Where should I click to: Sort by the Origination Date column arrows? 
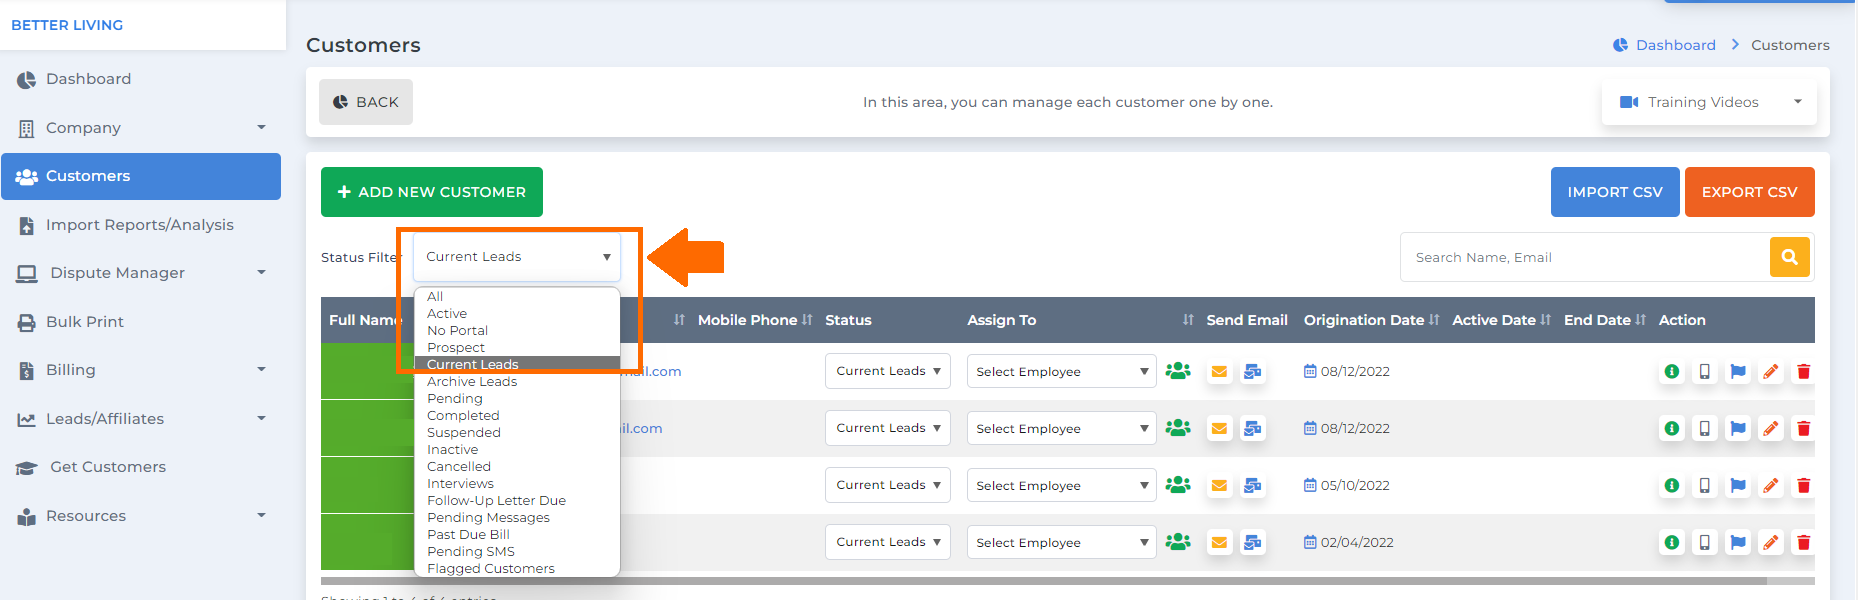(x=1434, y=320)
